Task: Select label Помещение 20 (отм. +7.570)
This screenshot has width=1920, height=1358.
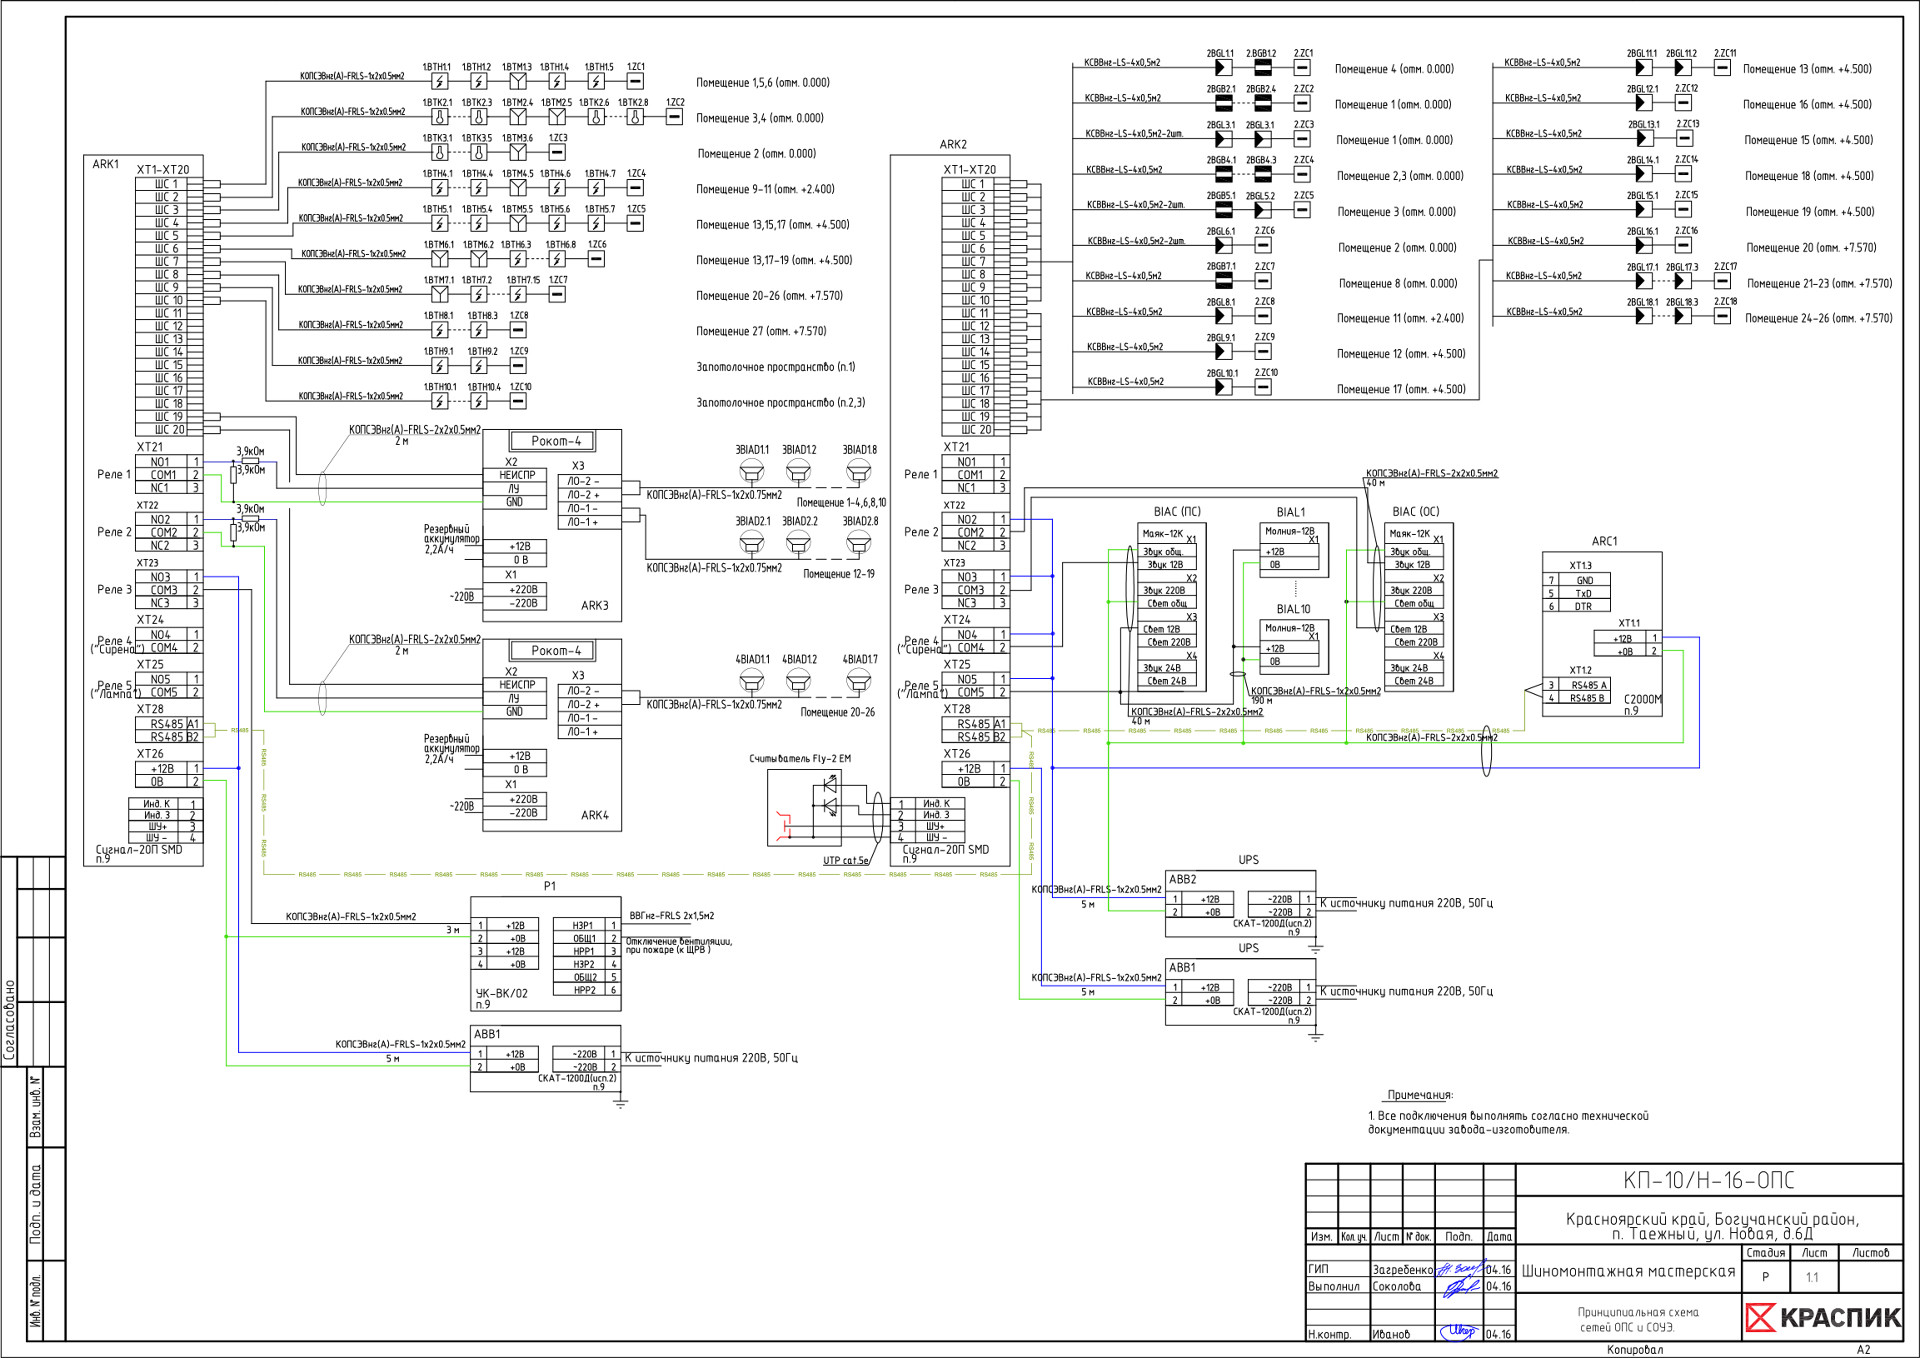Action: 1811,248
